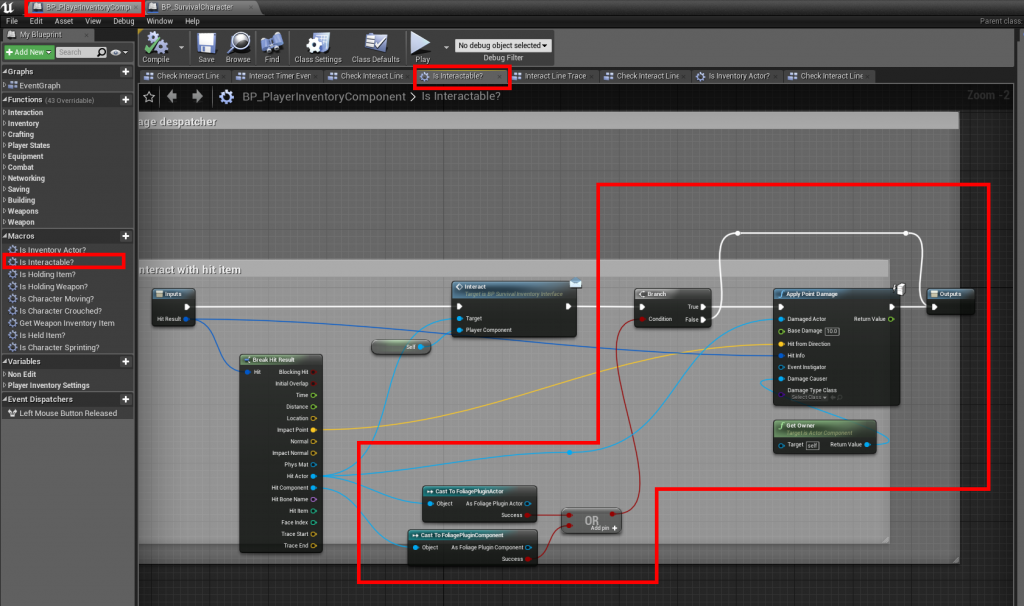
Task: Open the Debug menu
Action: pos(123,21)
